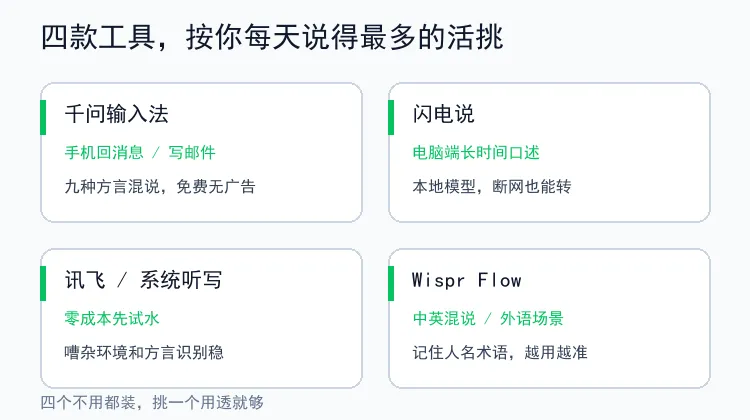The width and height of the screenshot is (750, 420).
Task: Click the green 外语场景 label
Action: coord(532,319)
